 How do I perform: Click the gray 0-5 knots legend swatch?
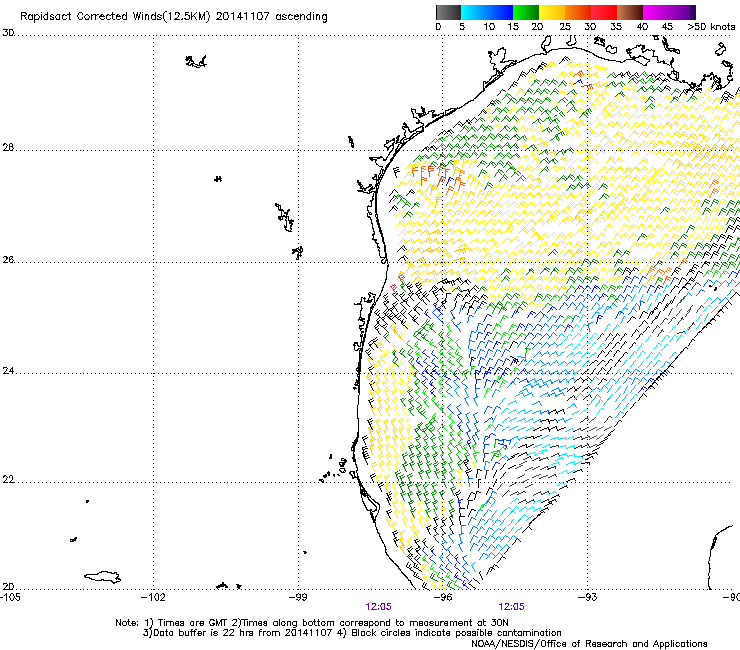click(448, 12)
